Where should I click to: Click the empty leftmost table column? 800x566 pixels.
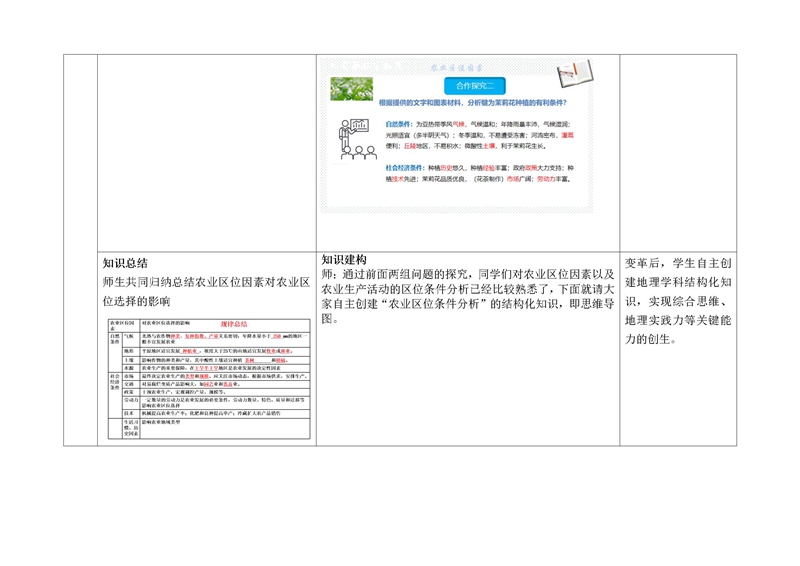tap(79, 250)
